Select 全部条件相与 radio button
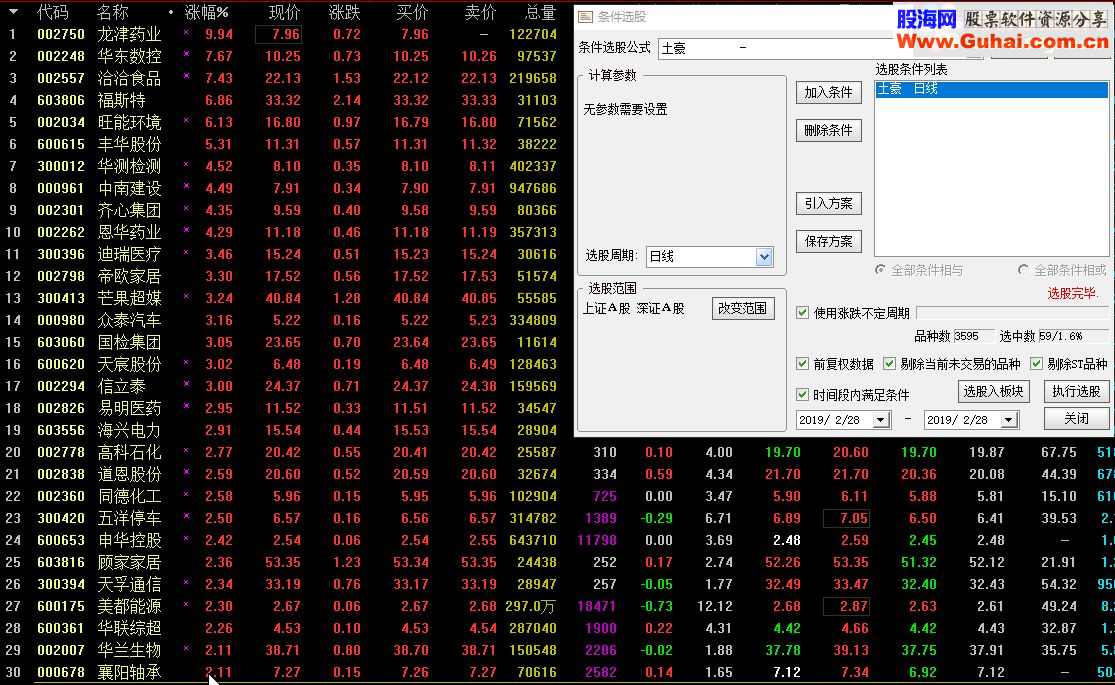The image size is (1115, 685). point(880,270)
